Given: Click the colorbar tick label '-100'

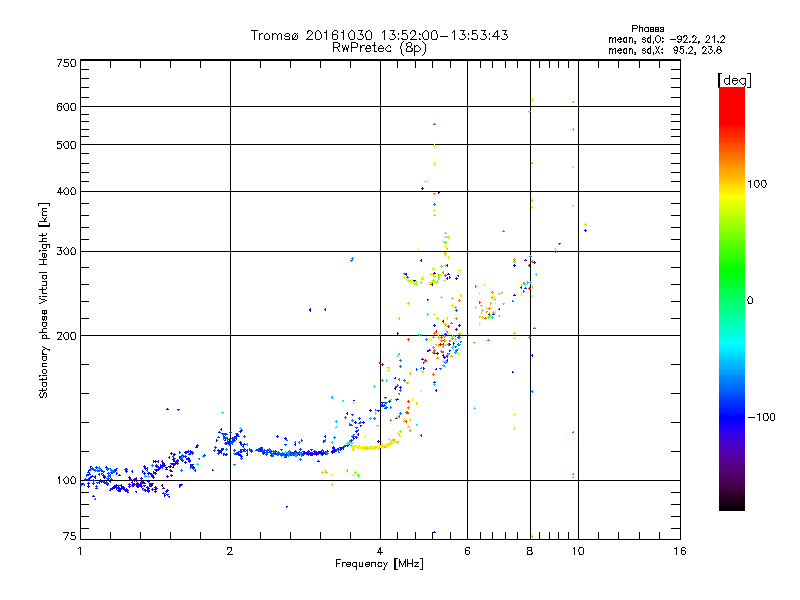Looking at the screenshot, I should pos(761,417).
